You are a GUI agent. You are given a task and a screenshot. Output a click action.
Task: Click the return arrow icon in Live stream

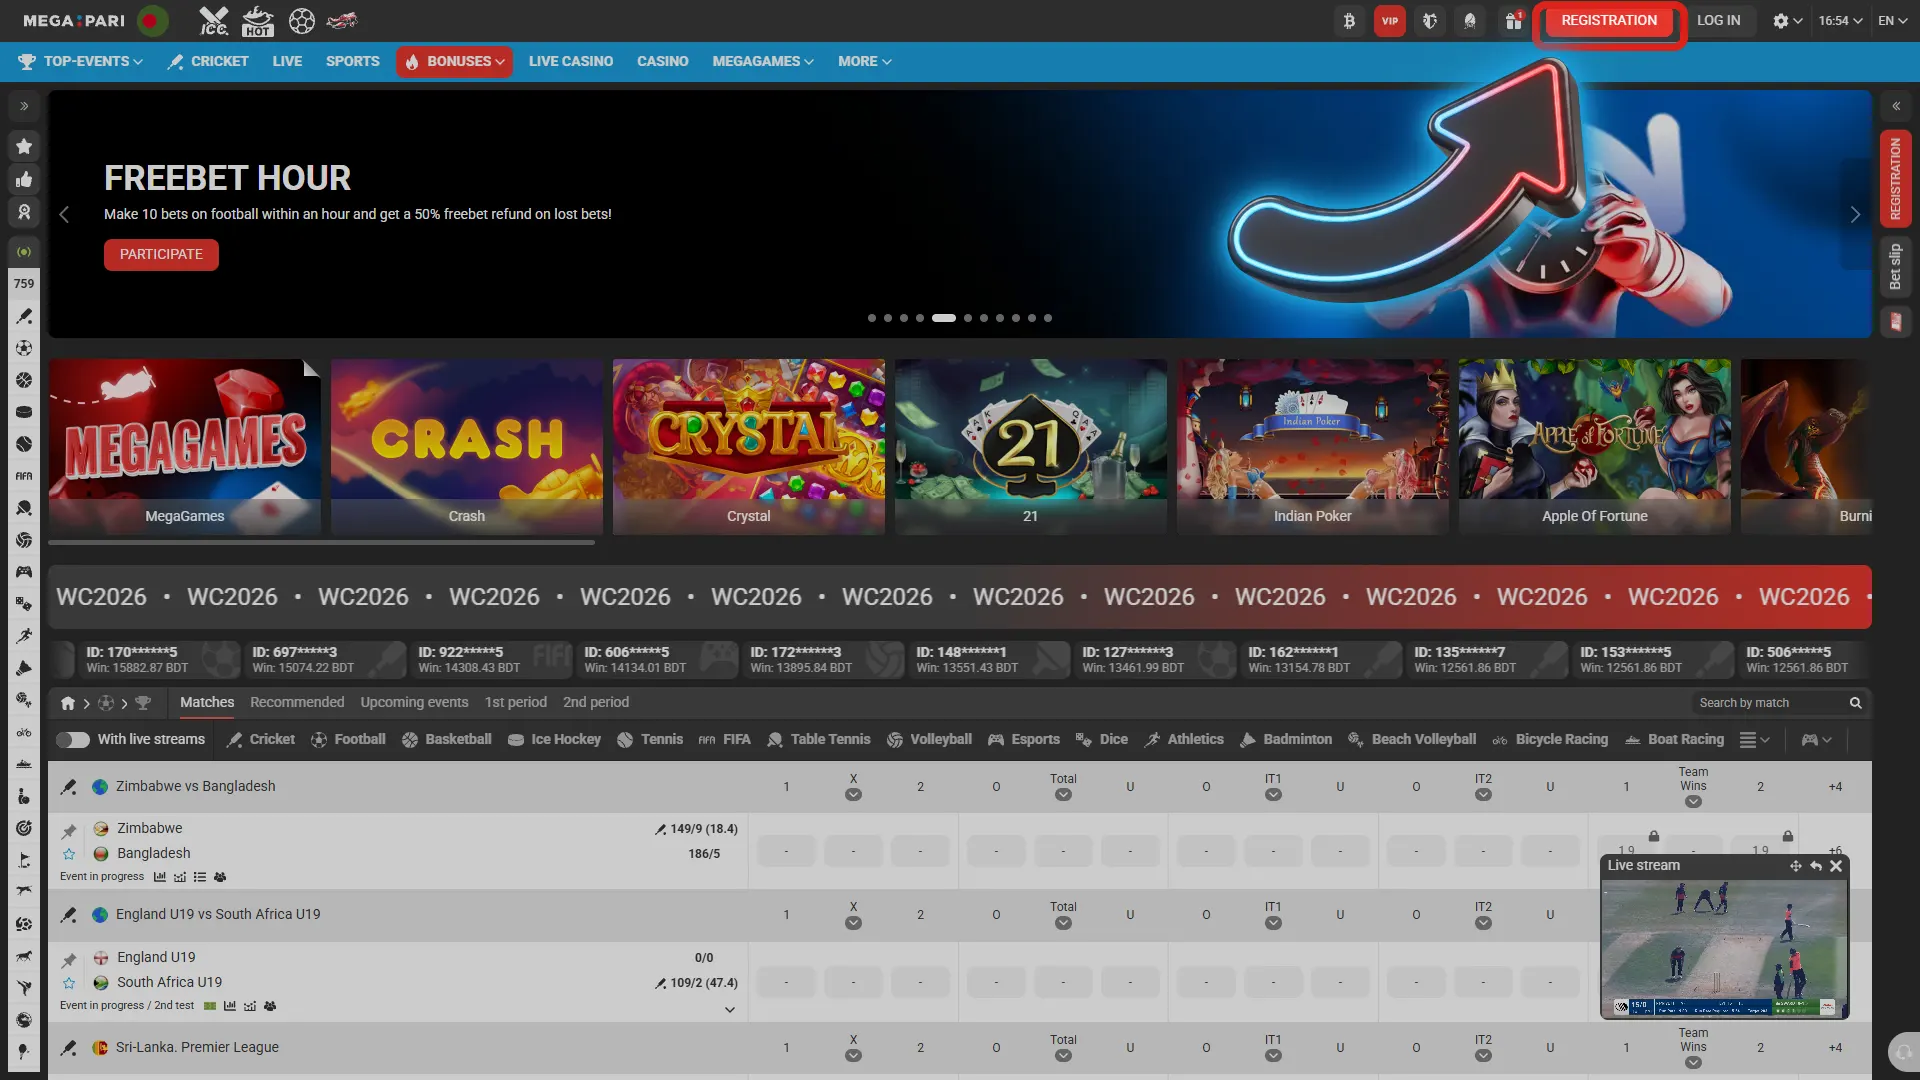[x=1816, y=866]
